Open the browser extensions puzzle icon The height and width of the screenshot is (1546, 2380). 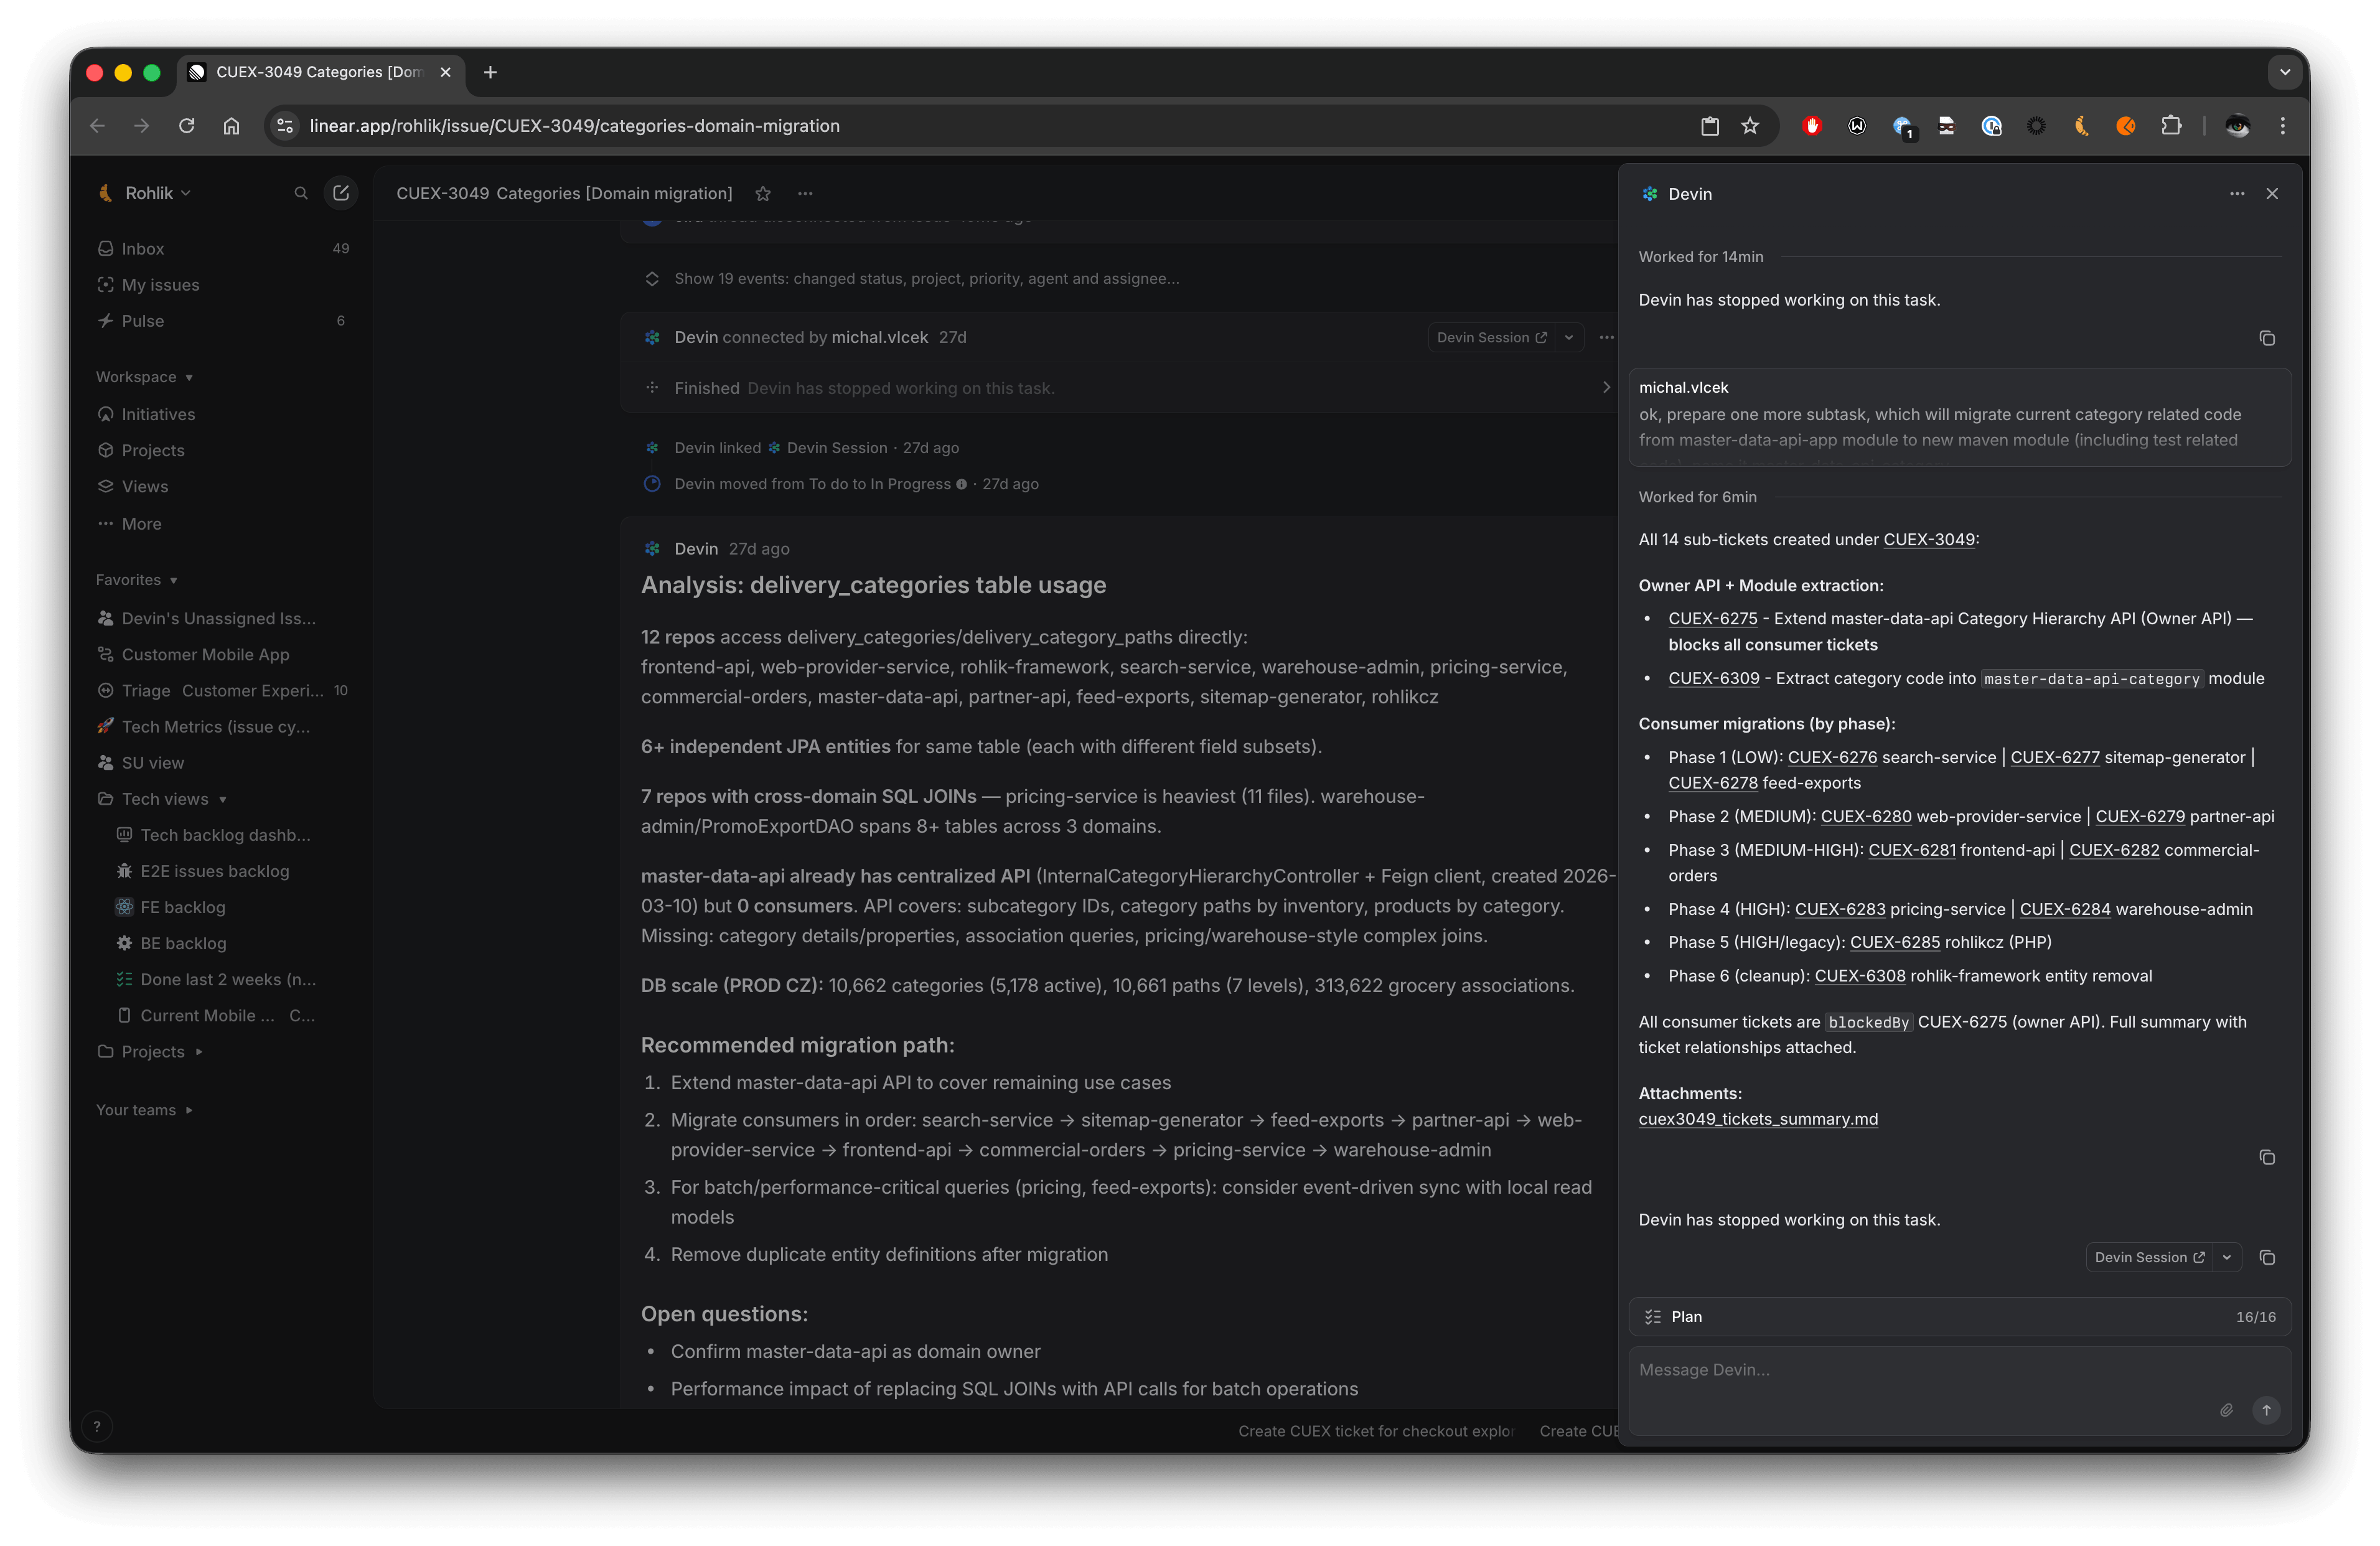click(x=2171, y=126)
